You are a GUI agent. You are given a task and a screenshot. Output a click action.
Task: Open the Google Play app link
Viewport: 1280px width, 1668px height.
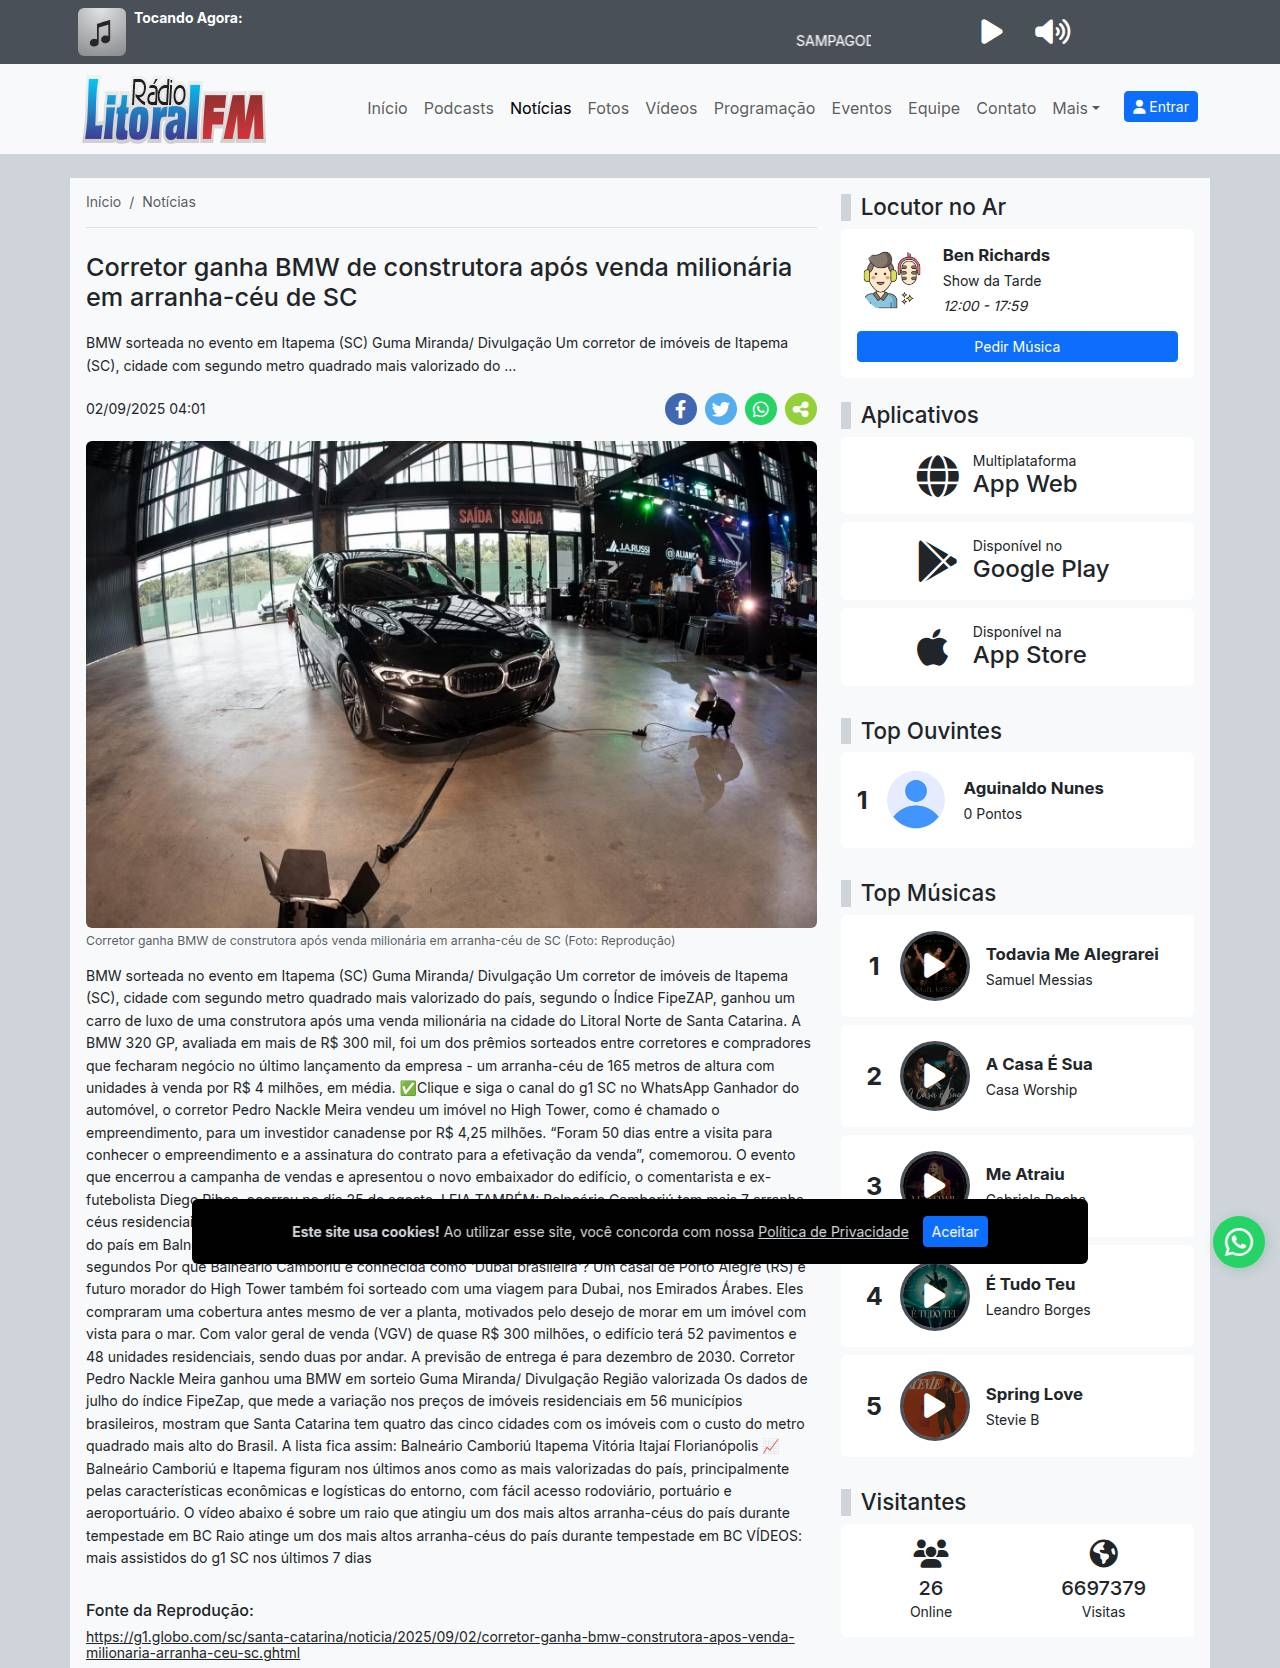click(x=1017, y=561)
